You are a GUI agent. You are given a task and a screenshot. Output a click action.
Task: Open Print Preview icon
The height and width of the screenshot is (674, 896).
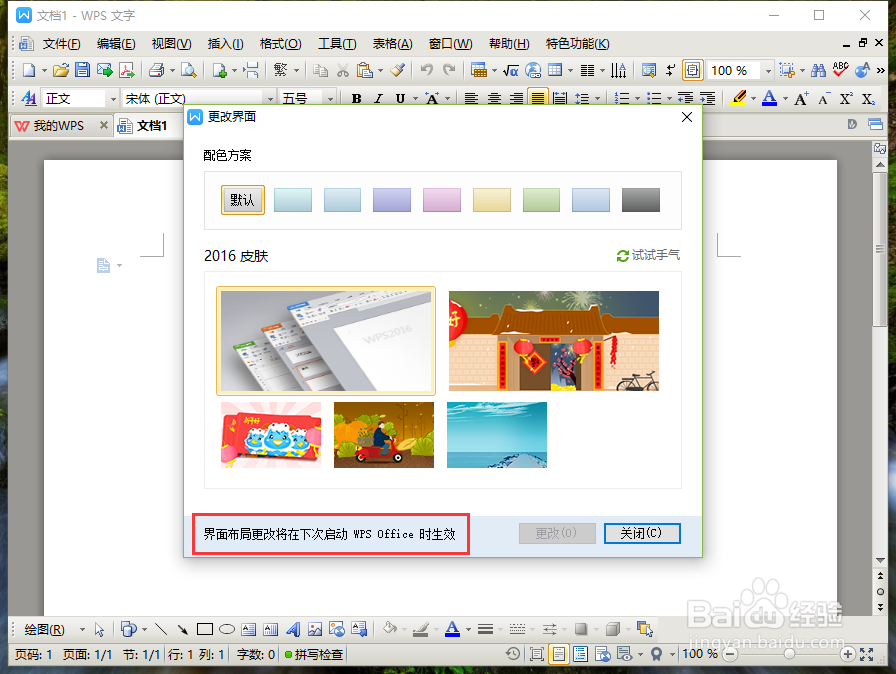coord(189,70)
